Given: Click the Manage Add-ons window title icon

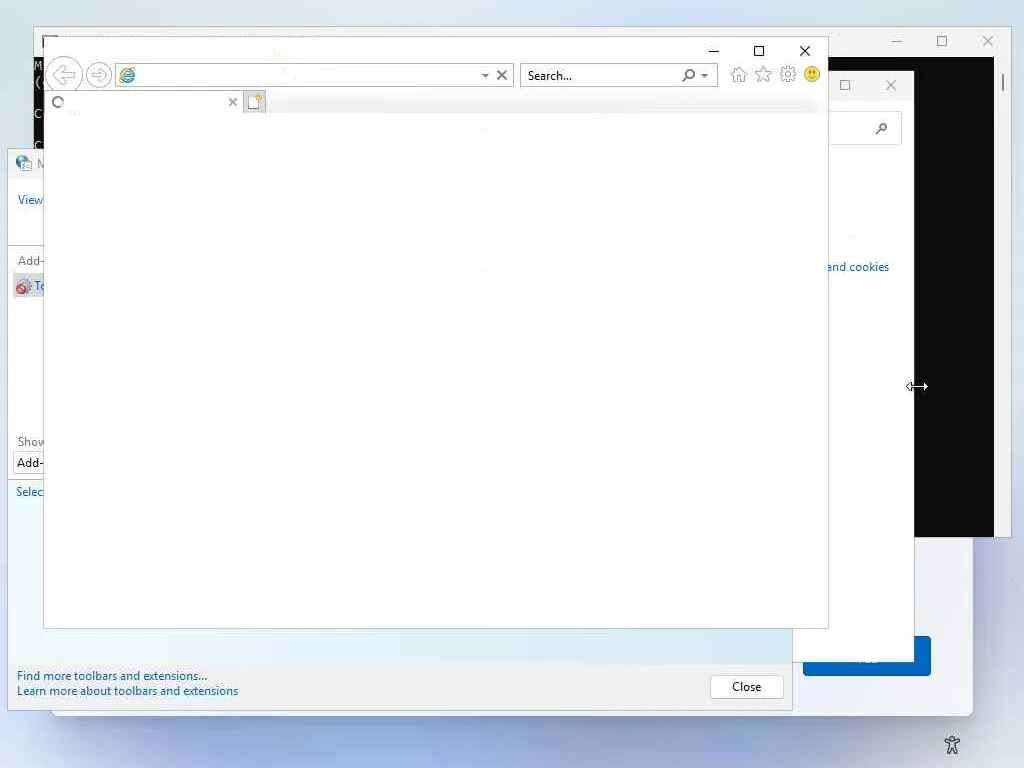Looking at the screenshot, I should coord(24,163).
